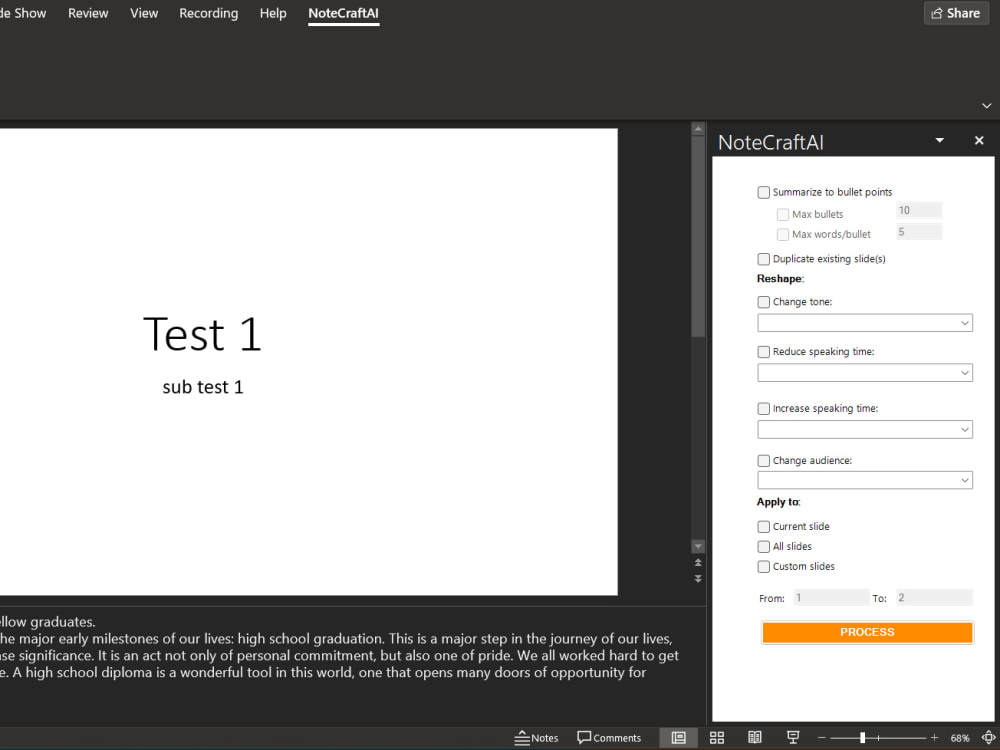This screenshot has height=750, width=1000.
Task: Switch to Slide Sorter view icon
Action: [717, 738]
